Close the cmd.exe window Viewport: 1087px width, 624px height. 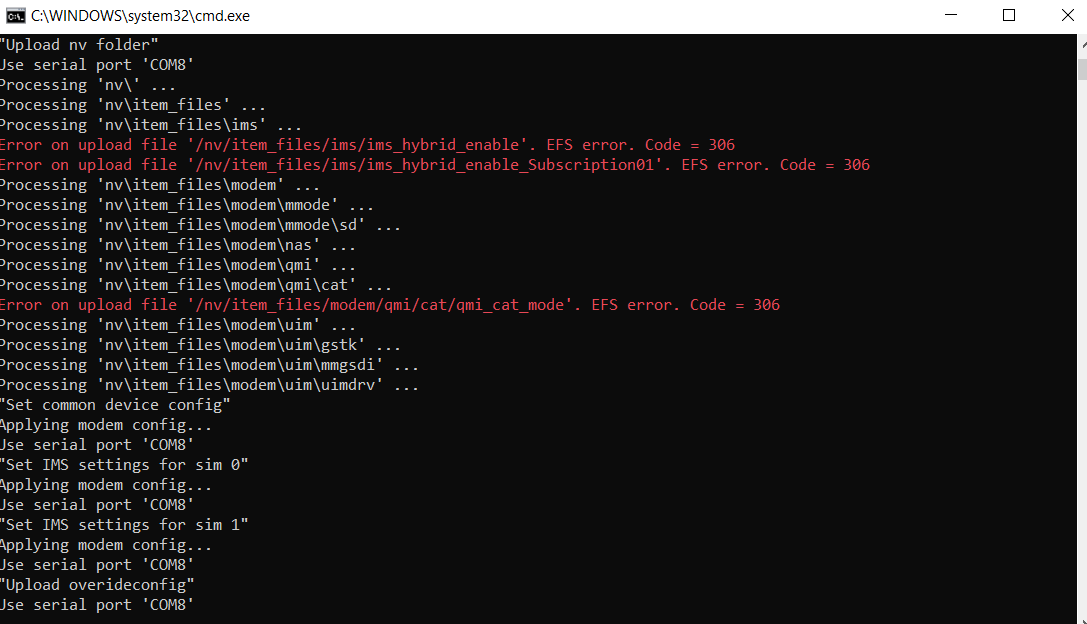(x=1068, y=15)
